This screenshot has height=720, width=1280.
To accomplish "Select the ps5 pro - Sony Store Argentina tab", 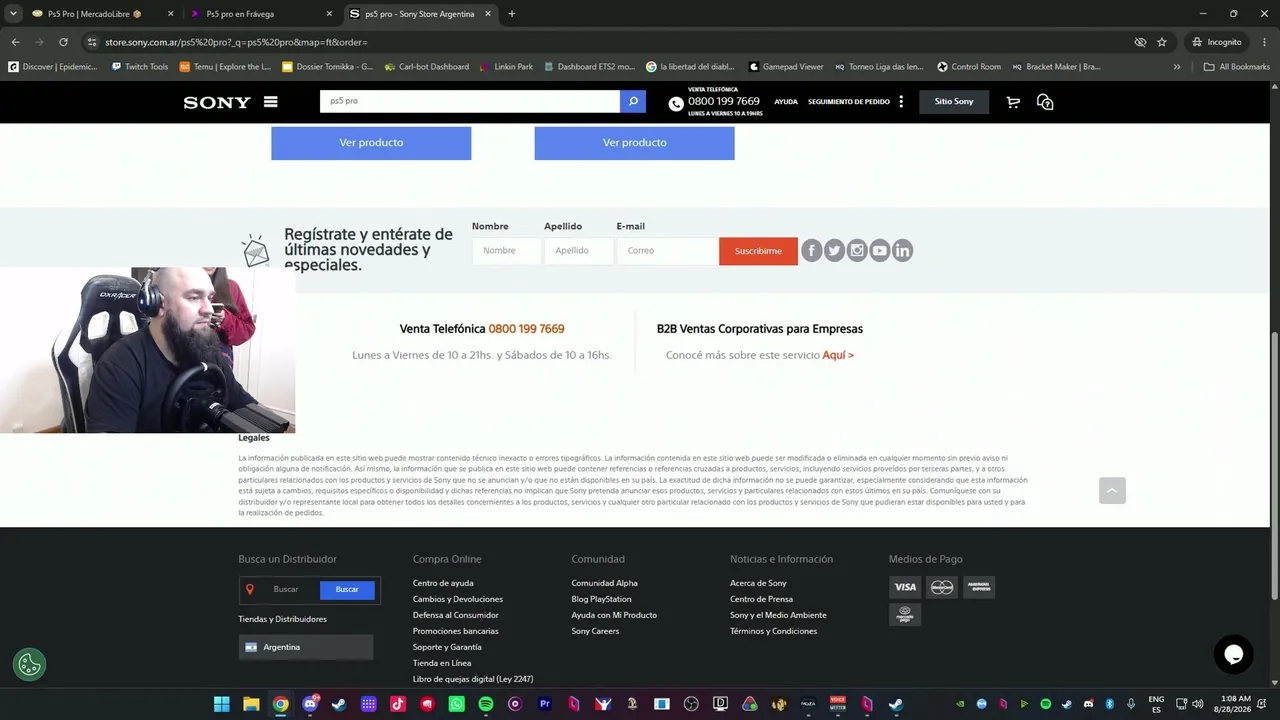I will (420, 14).
